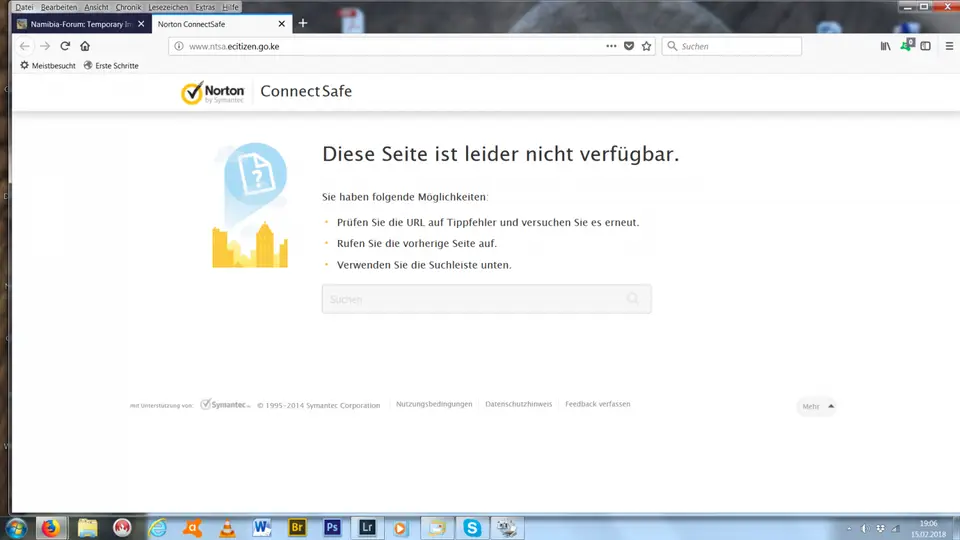Screen dimensions: 960x540
Task: Open Skype from taskbar
Action: (472, 528)
